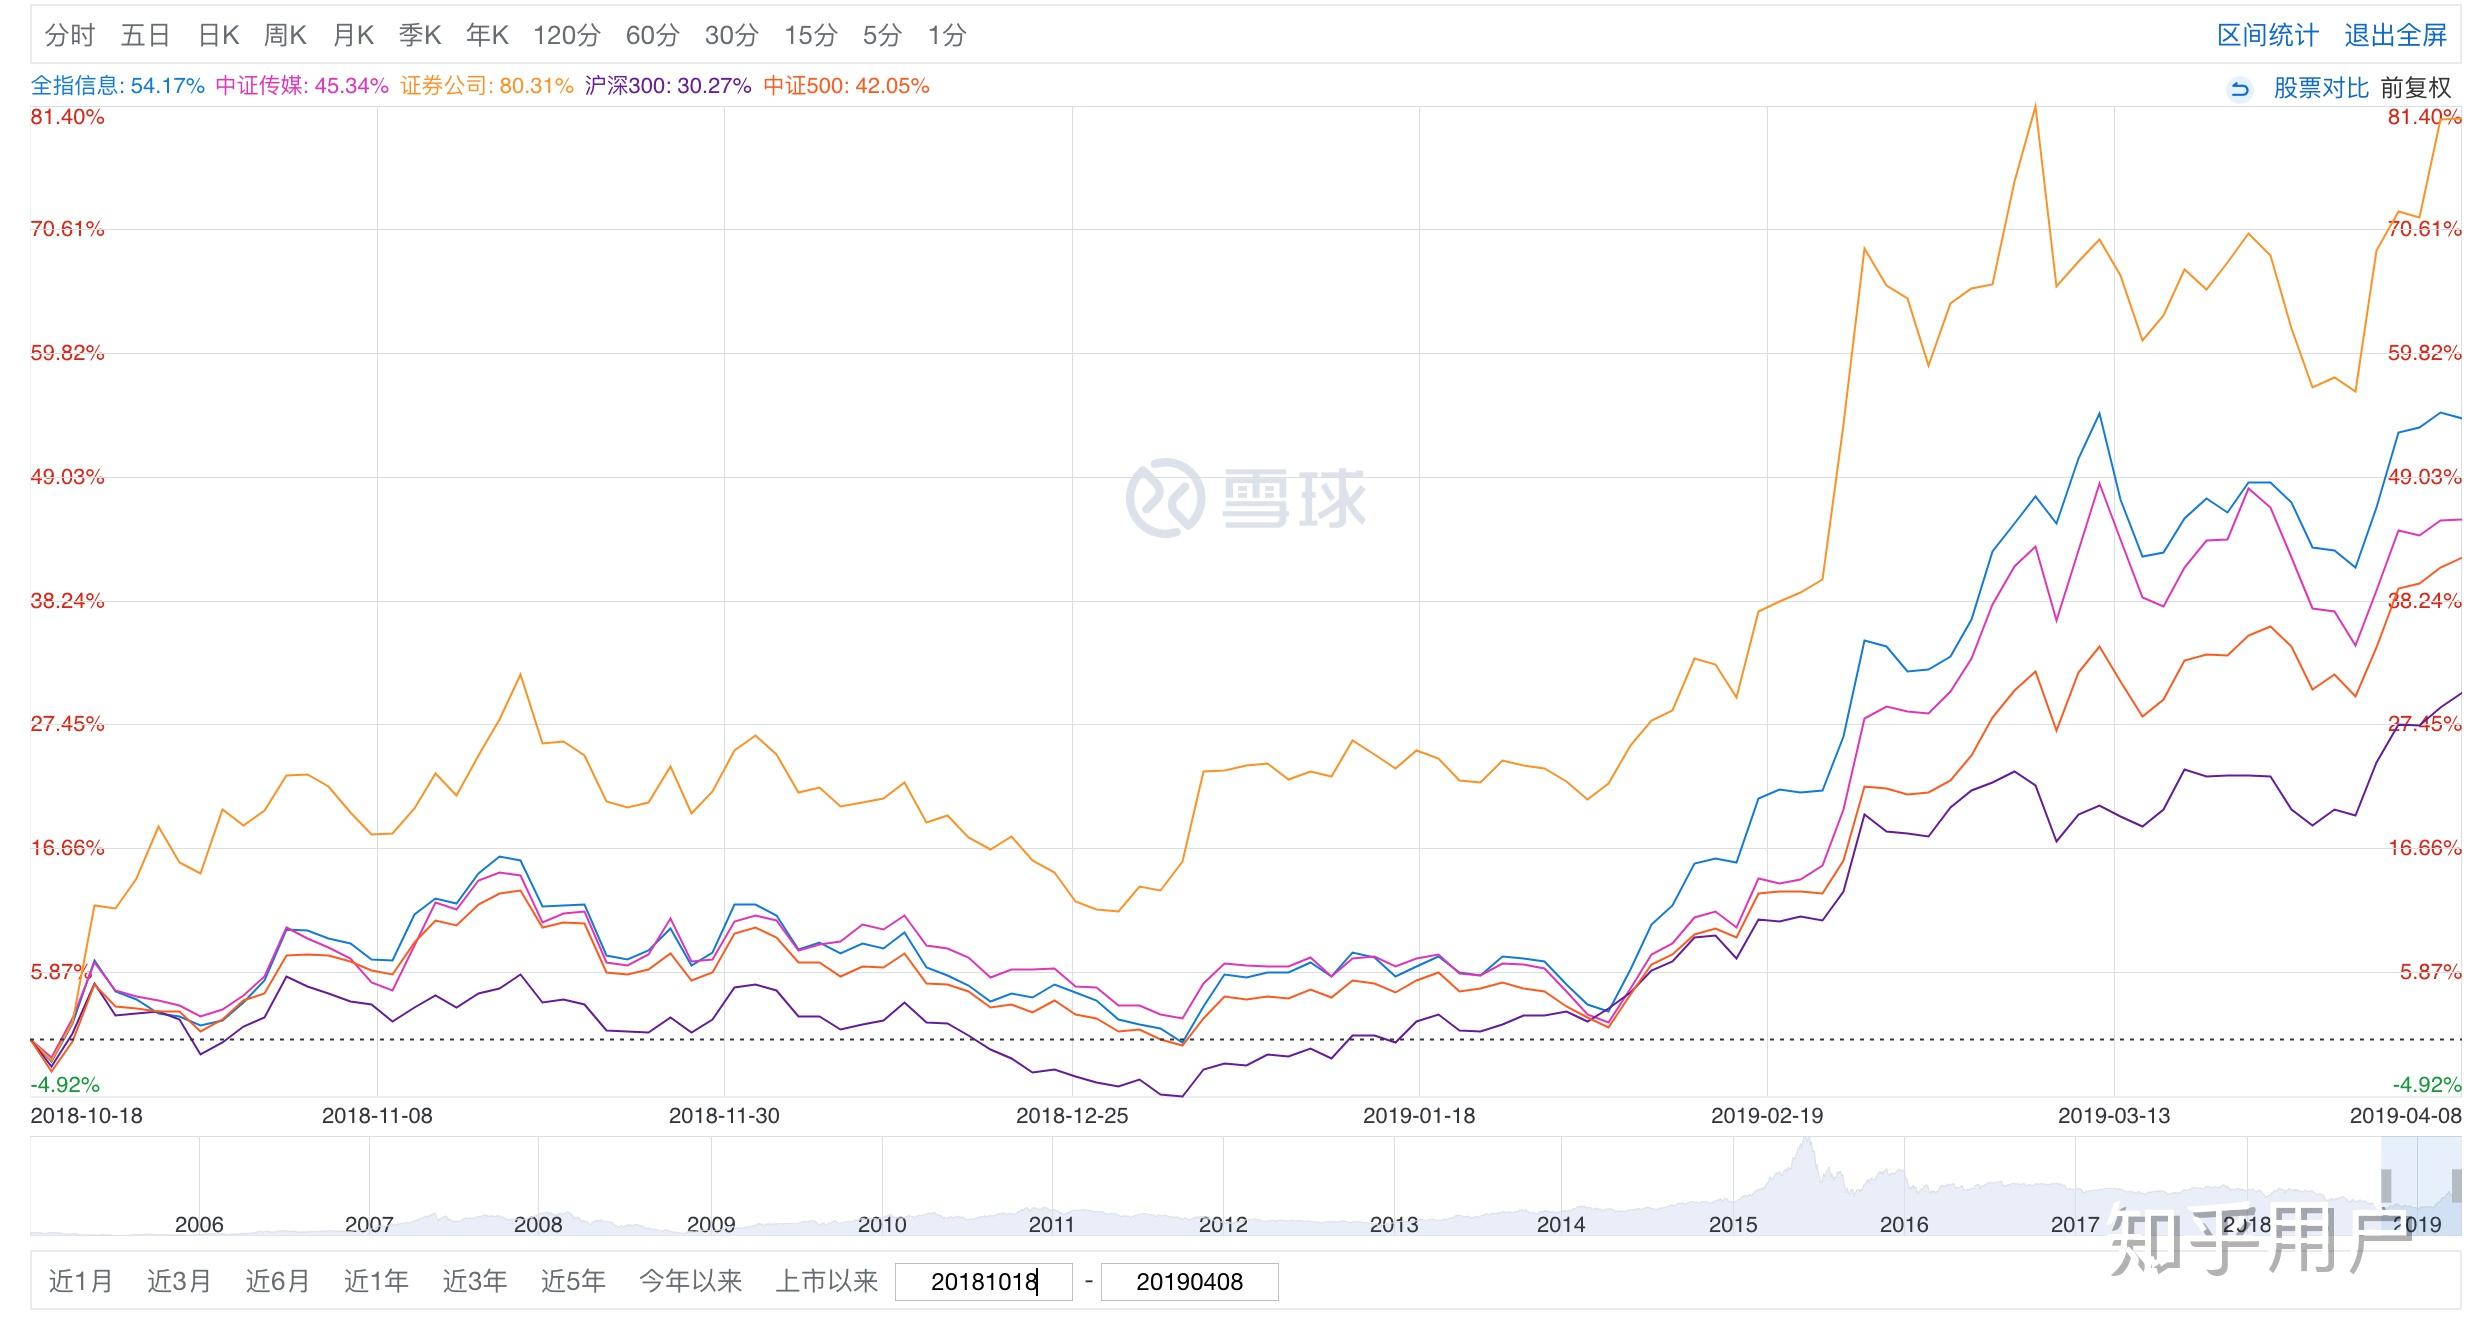Choose 上市以来 since-listing range
This screenshot has width=2482, height=1326.
[826, 1281]
